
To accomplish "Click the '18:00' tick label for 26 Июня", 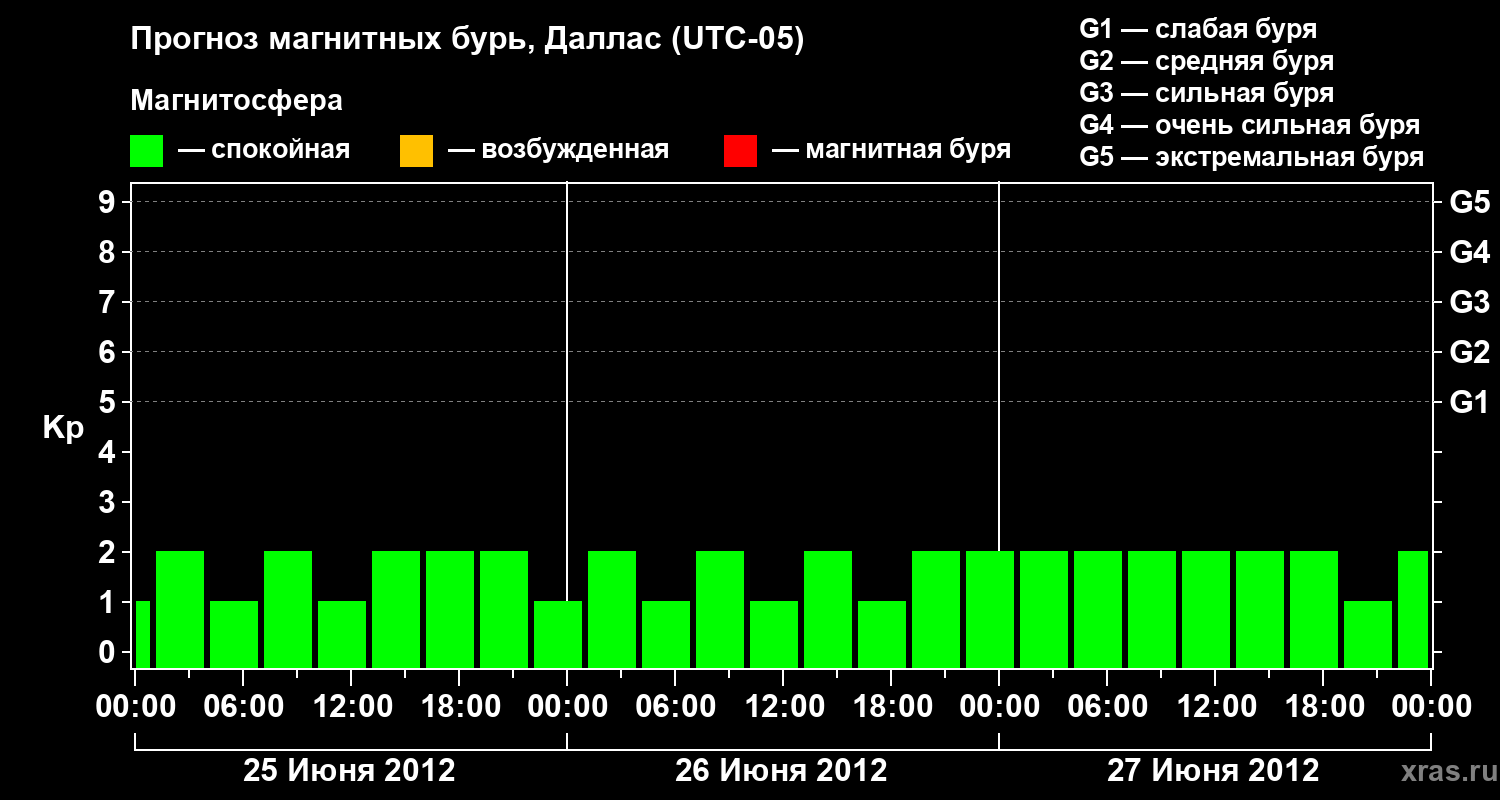I will 891,706.
